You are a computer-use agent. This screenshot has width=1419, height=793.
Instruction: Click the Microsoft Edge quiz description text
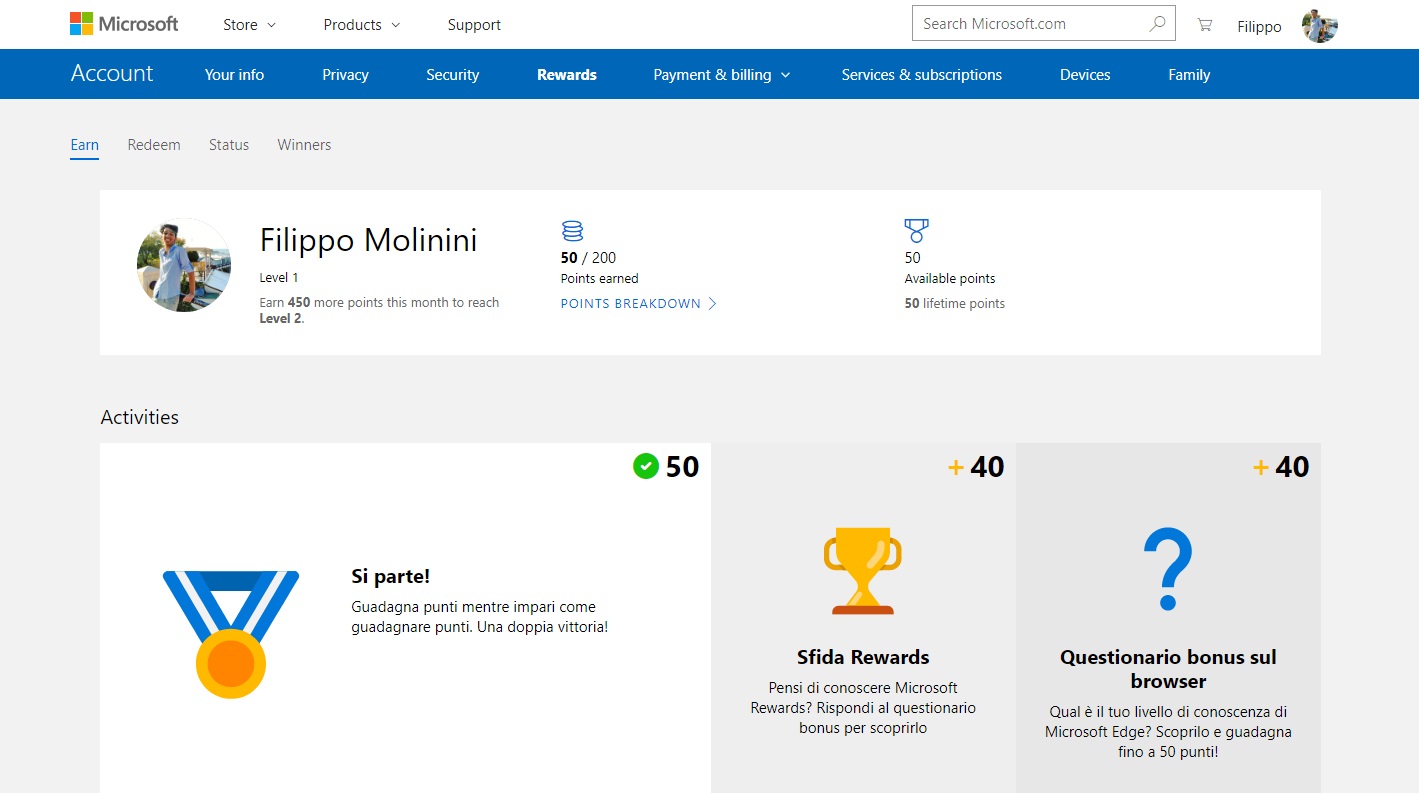pyautogui.click(x=1168, y=732)
